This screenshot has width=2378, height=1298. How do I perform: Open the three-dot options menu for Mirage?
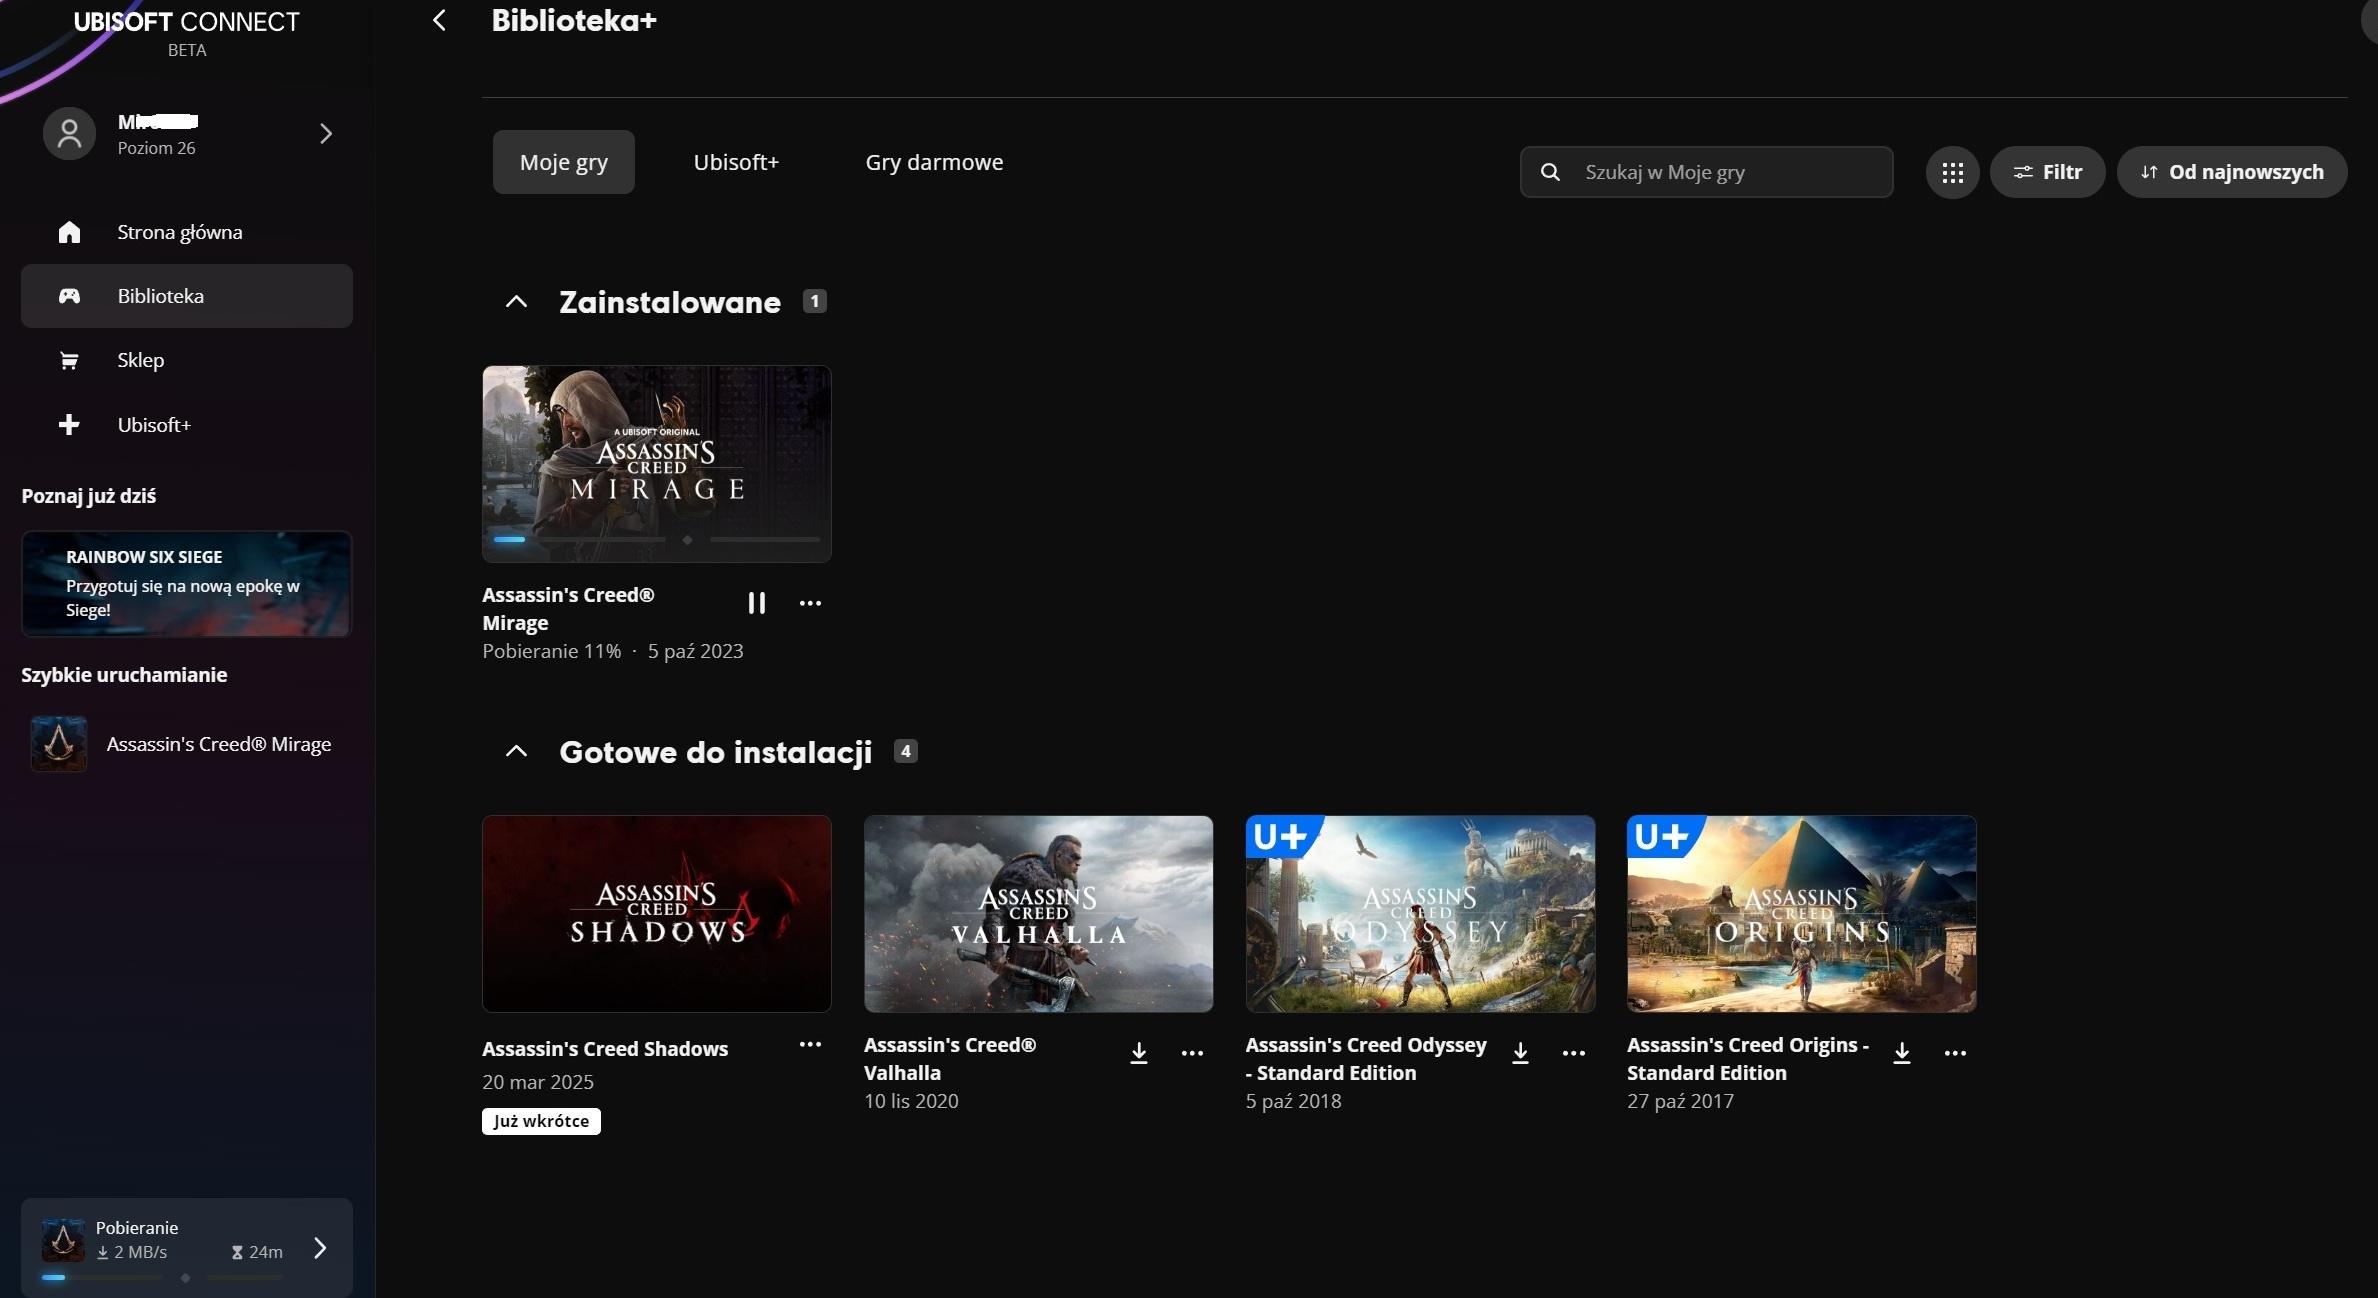point(810,603)
